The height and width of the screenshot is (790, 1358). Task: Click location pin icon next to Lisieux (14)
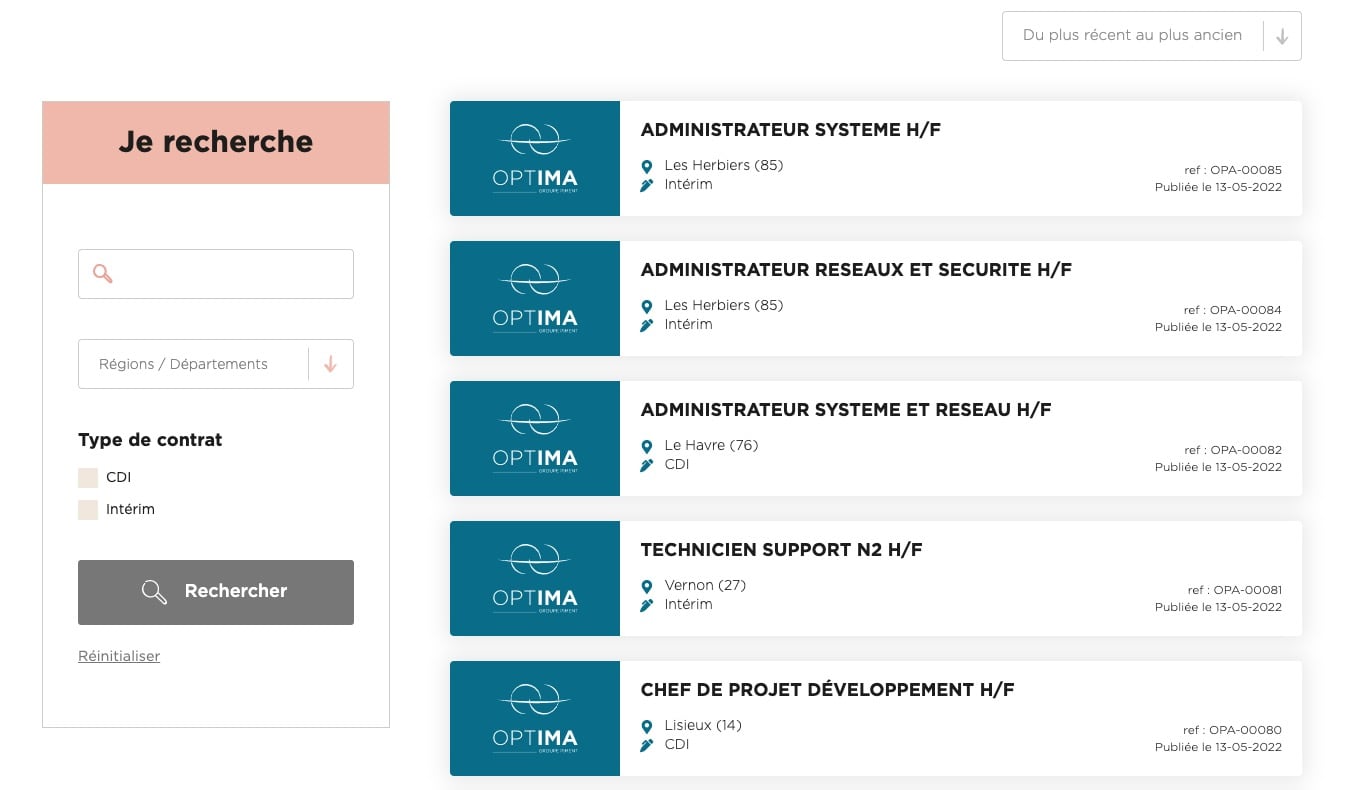click(x=647, y=726)
